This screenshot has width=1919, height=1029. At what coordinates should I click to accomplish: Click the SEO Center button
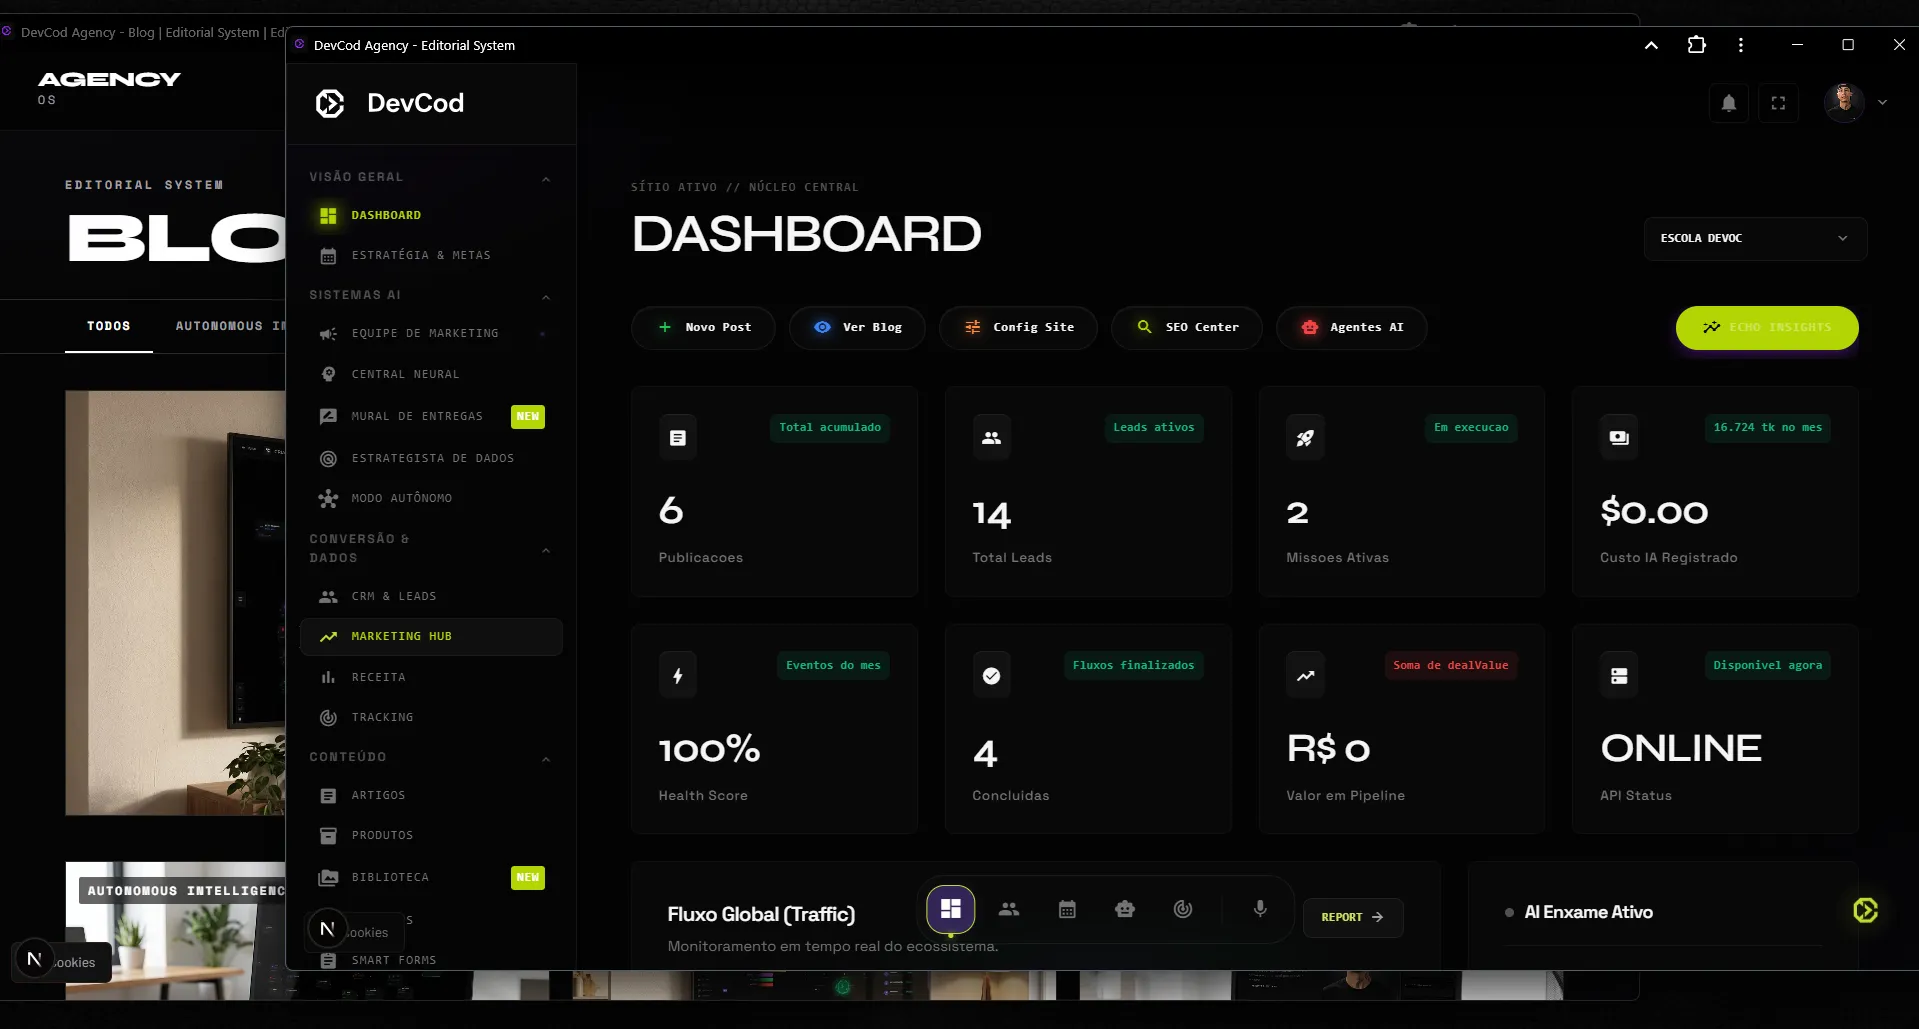(1187, 327)
